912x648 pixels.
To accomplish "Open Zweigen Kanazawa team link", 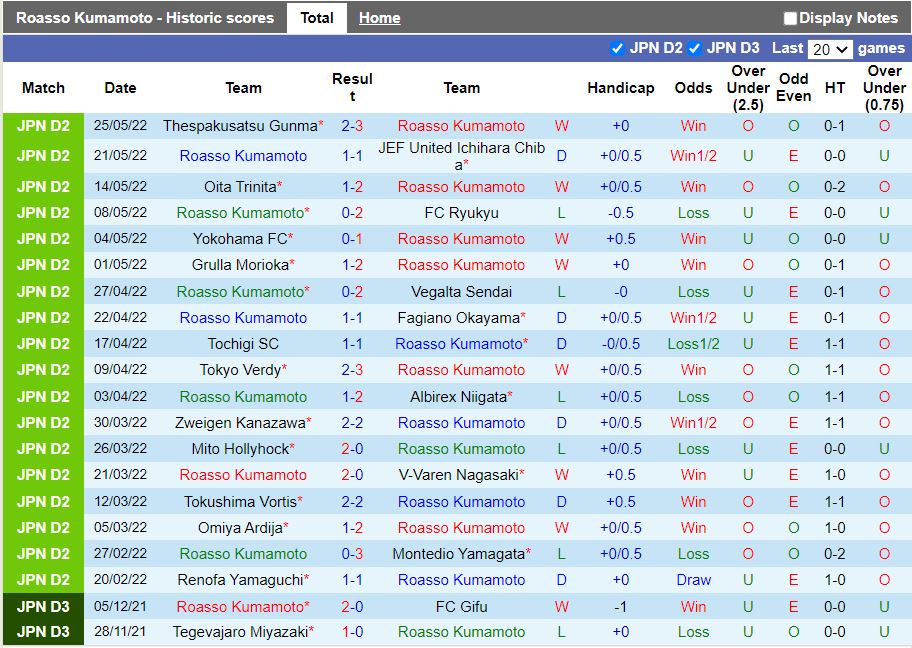I will coord(240,423).
